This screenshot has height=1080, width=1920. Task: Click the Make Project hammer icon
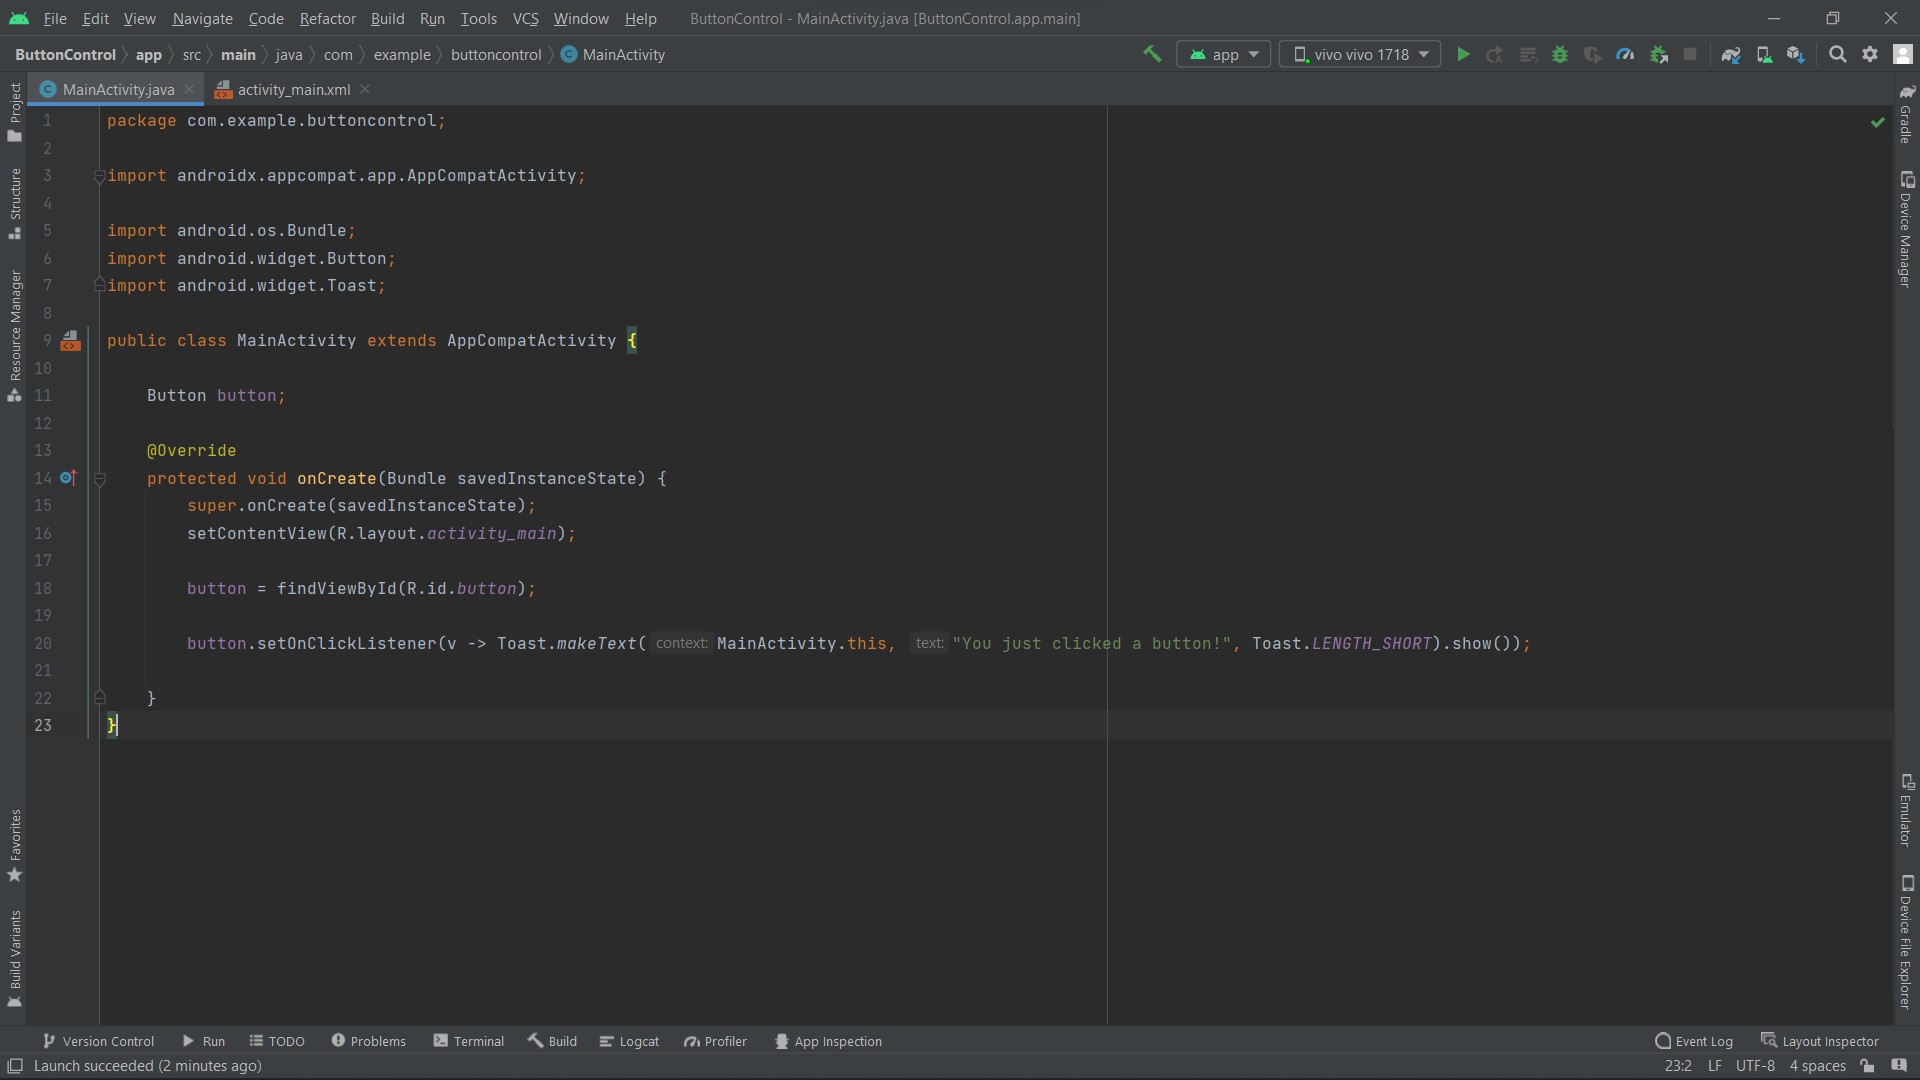(x=1152, y=54)
